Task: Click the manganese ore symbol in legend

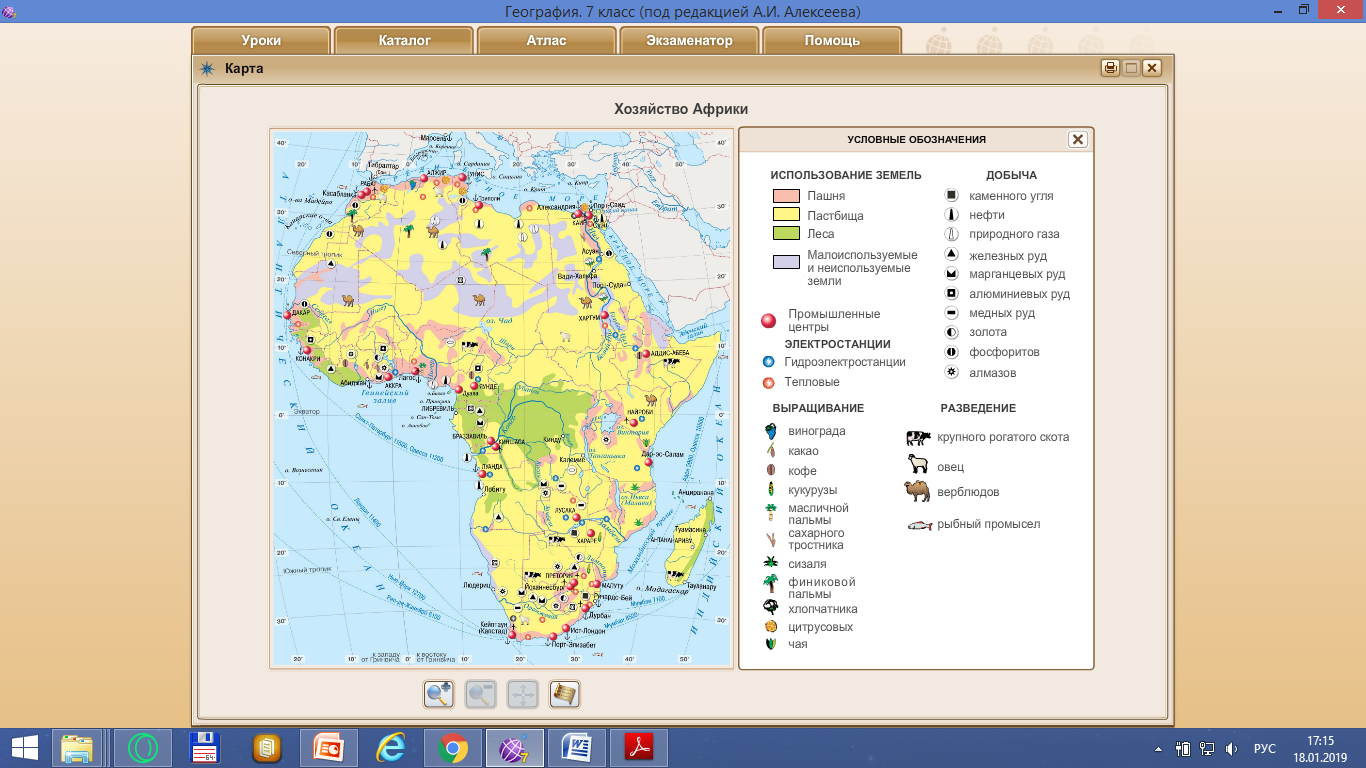Action: (x=952, y=274)
